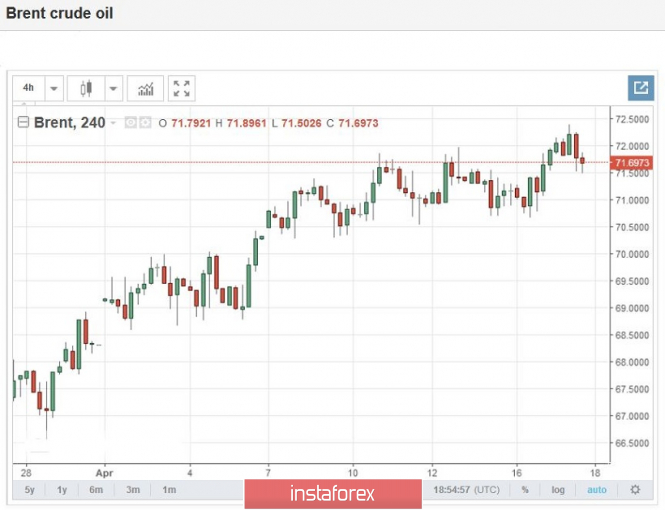
Task: Collapse the Brent series legend box
Action: [x=23, y=123]
